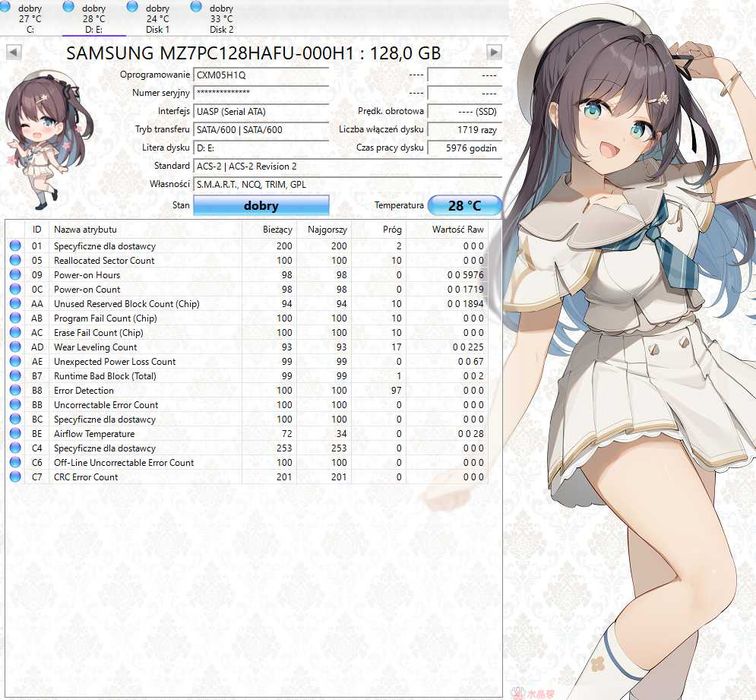Select 'CRC Error Count' attribute name
Image resolution: width=756 pixels, height=700 pixels.
click(85, 477)
